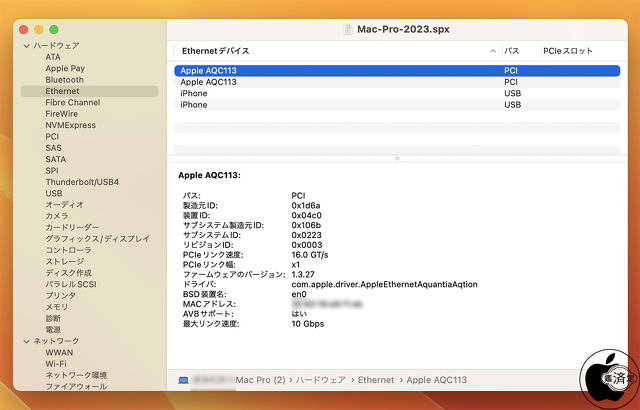
Task: Zoom the window with green button
Action: (x=53, y=29)
